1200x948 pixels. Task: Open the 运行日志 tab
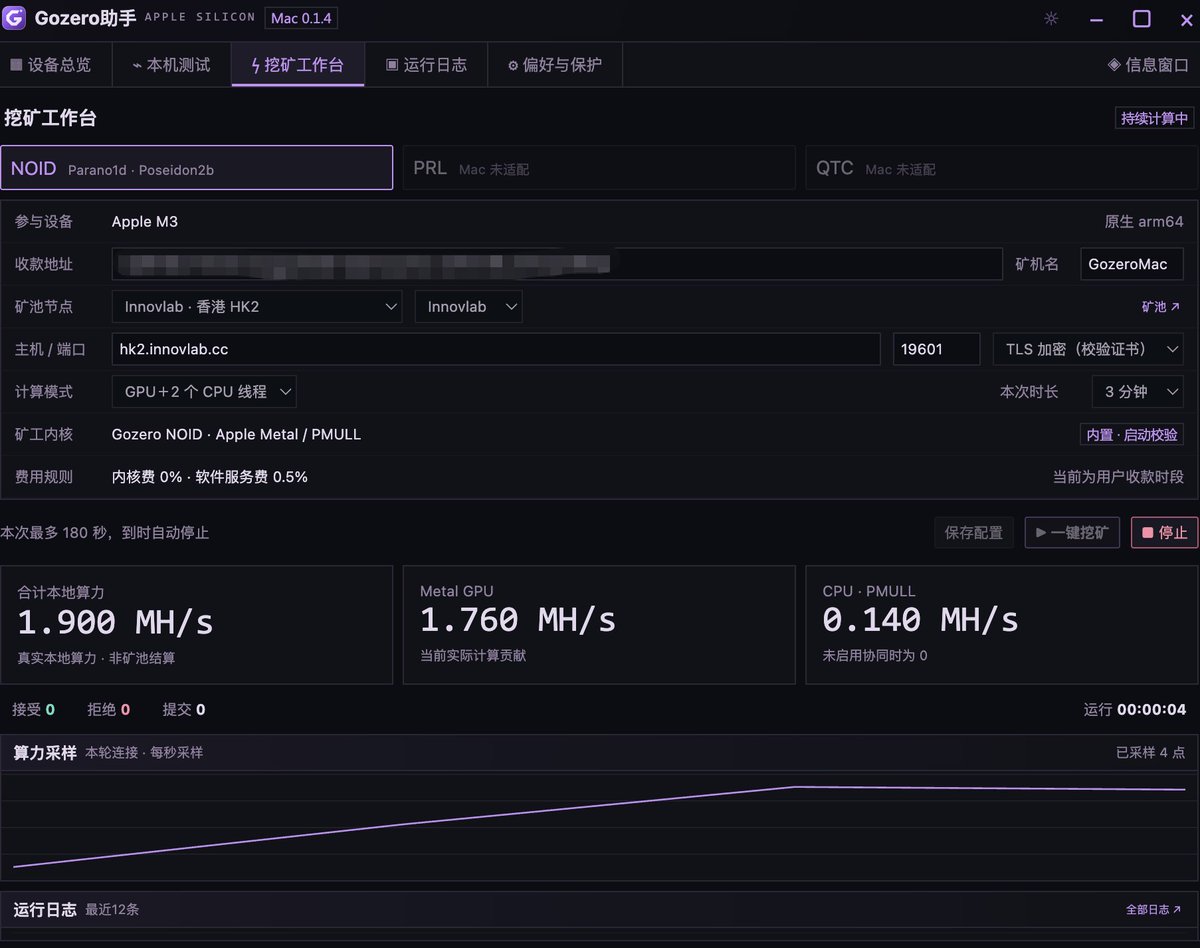coord(426,65)
